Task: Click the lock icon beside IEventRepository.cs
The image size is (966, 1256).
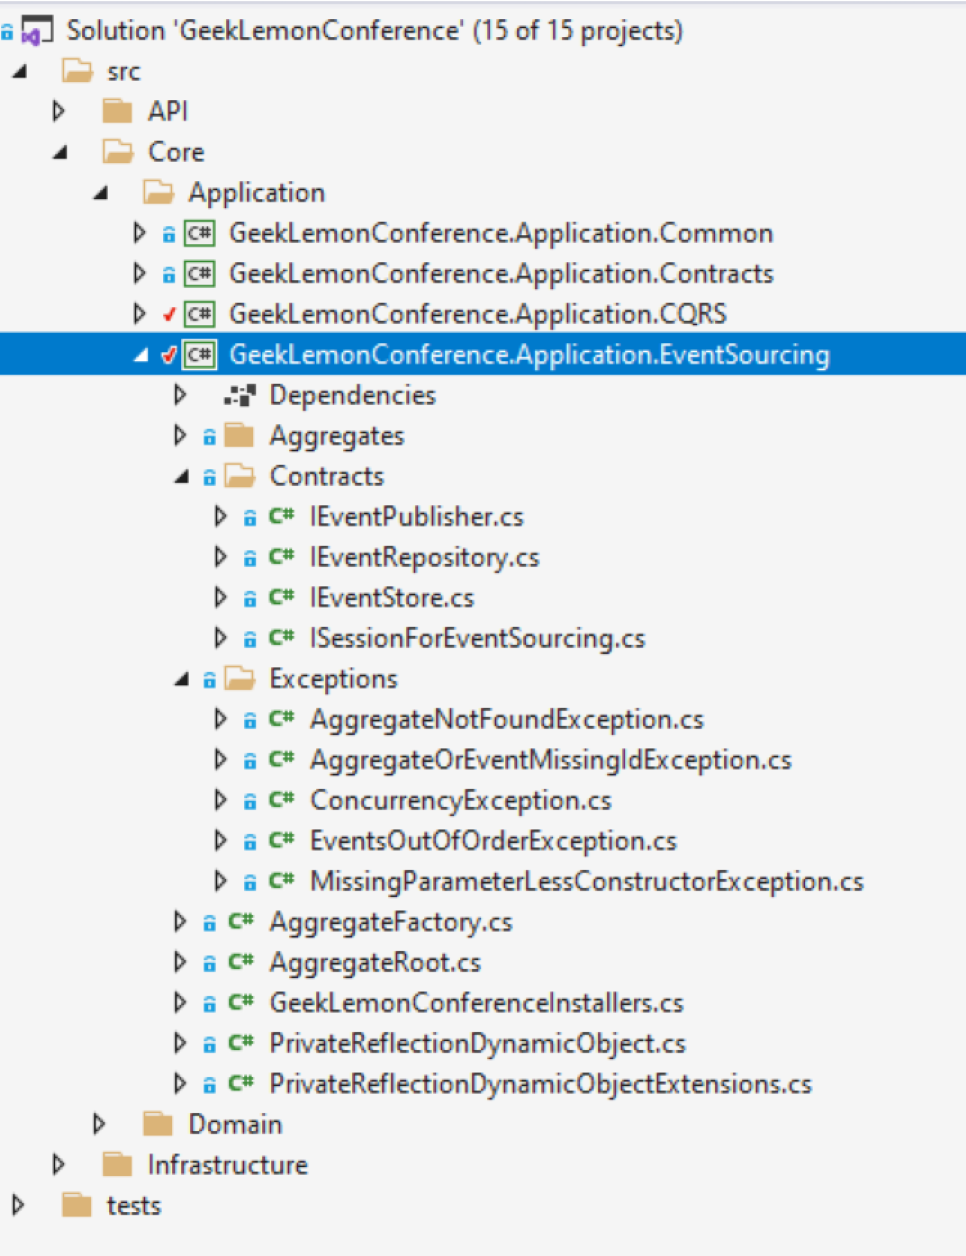Action: click(x=250, y=558)
